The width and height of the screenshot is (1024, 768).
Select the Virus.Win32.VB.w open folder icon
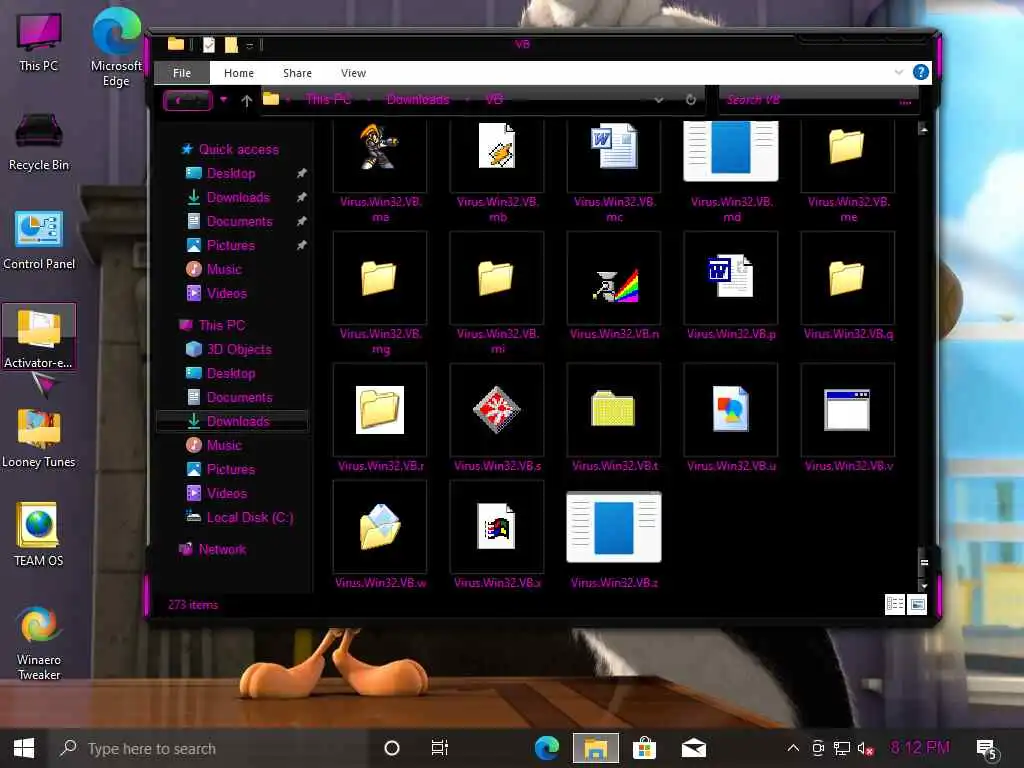point(380,526)
